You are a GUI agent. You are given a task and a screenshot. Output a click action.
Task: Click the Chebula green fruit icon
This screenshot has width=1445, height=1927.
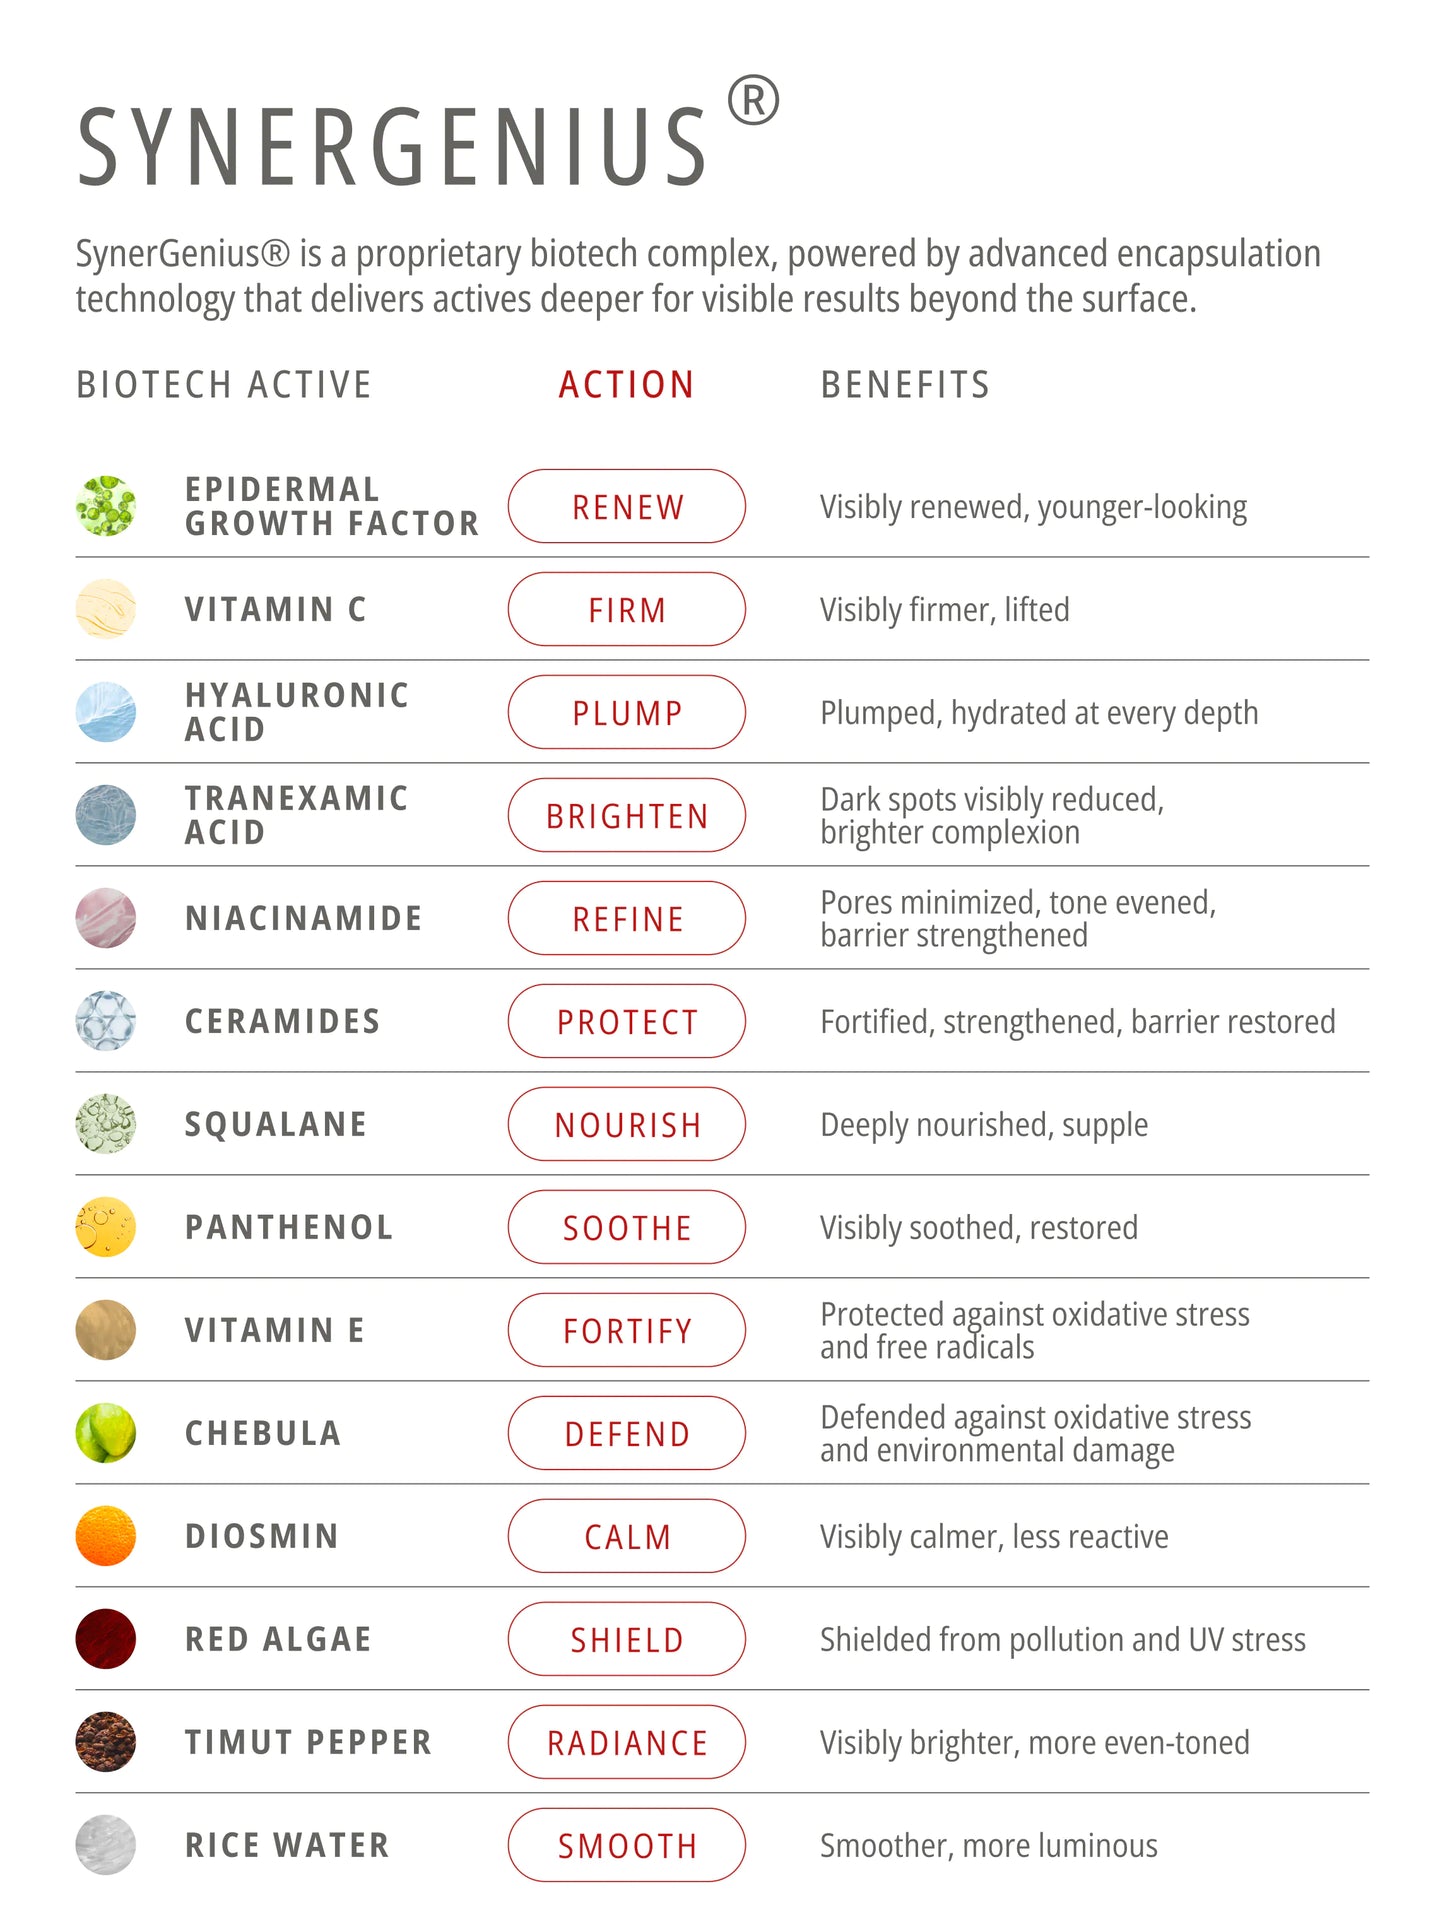click(106, 1433)
